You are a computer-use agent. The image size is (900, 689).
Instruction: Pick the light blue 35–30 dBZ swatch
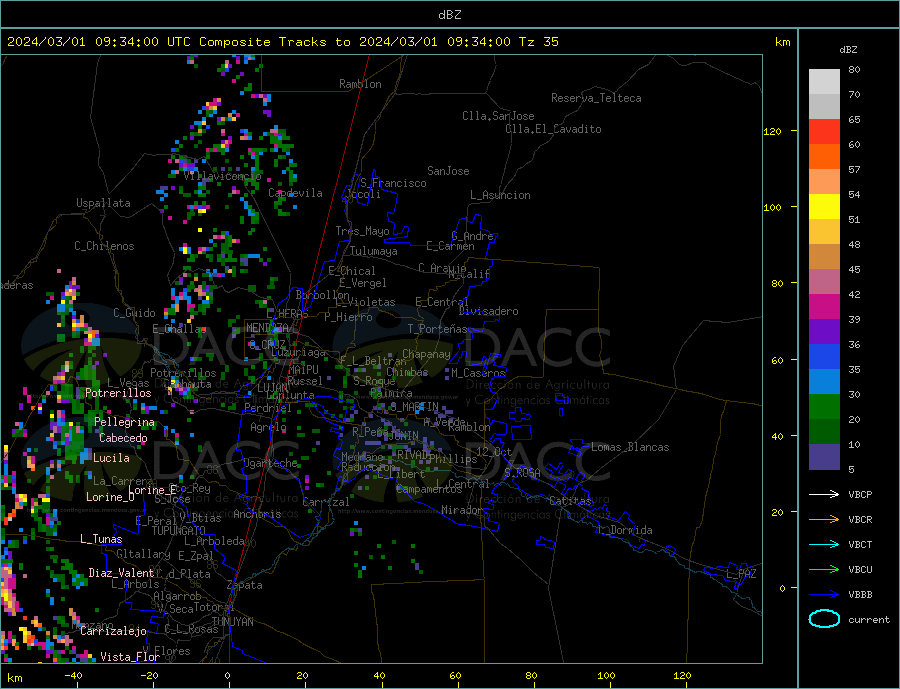pyautogui.click(x=824, y=382)
